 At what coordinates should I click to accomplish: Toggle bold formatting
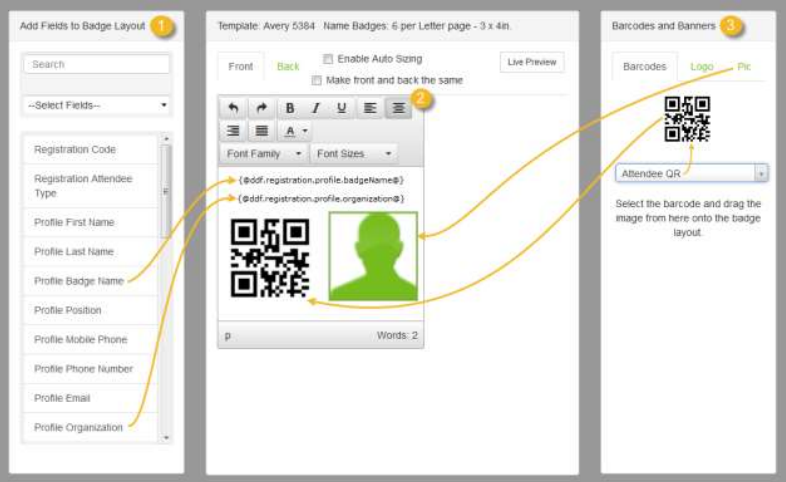[290, 108]
